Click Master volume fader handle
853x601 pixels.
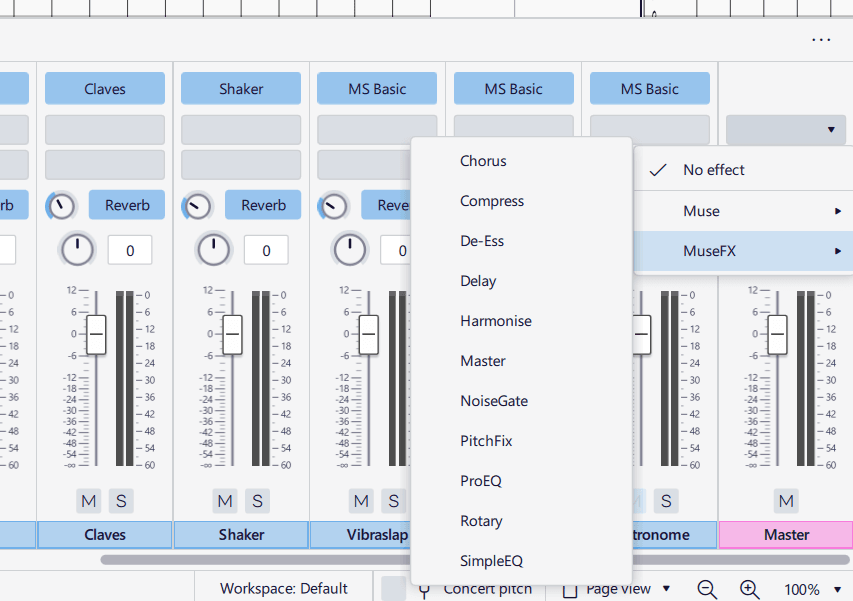point(777,334)
